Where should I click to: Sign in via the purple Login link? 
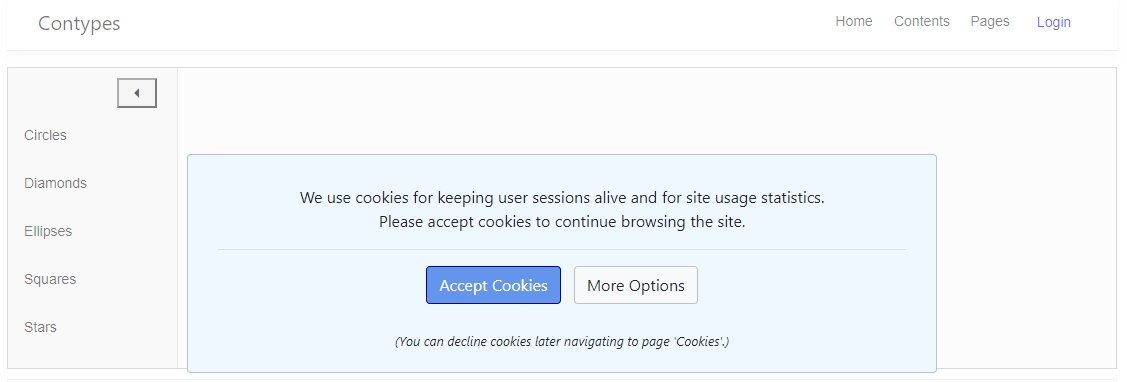(1054, 22)
